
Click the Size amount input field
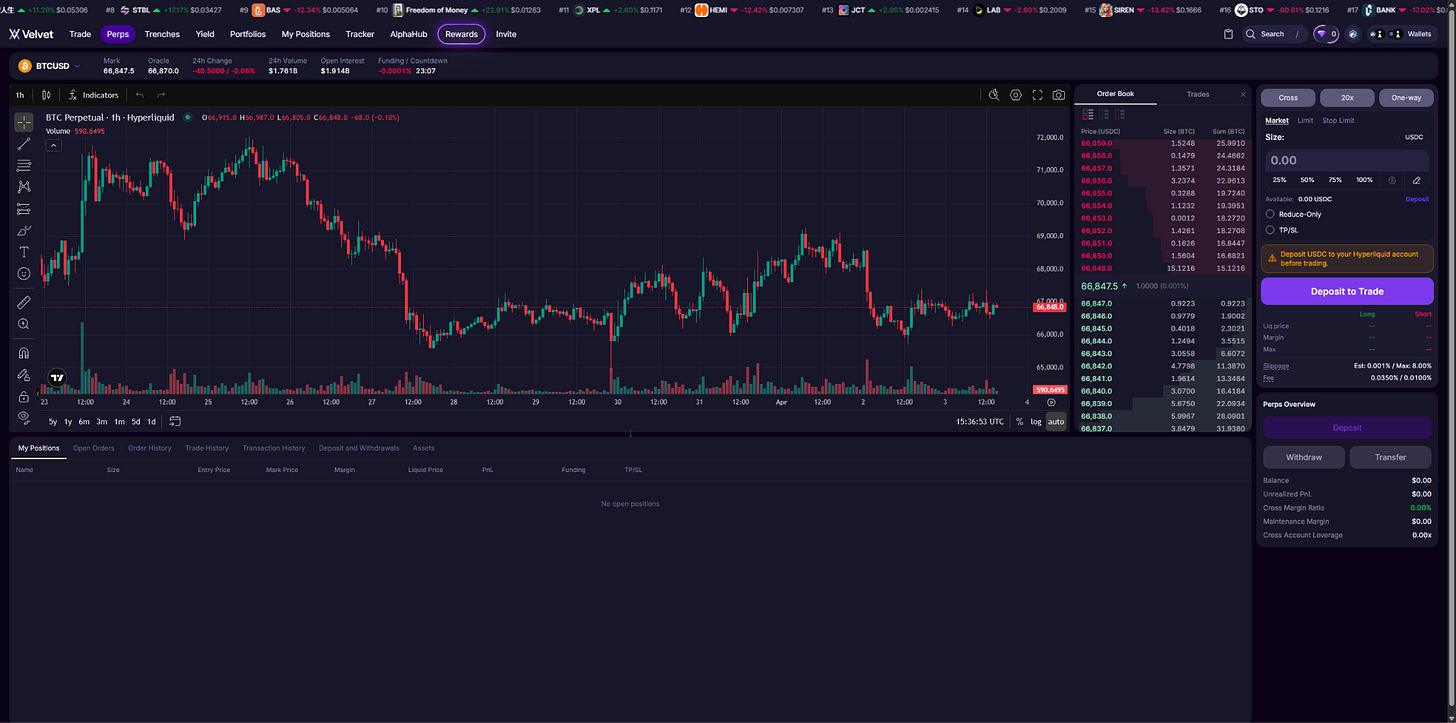tap(1347, 160)
